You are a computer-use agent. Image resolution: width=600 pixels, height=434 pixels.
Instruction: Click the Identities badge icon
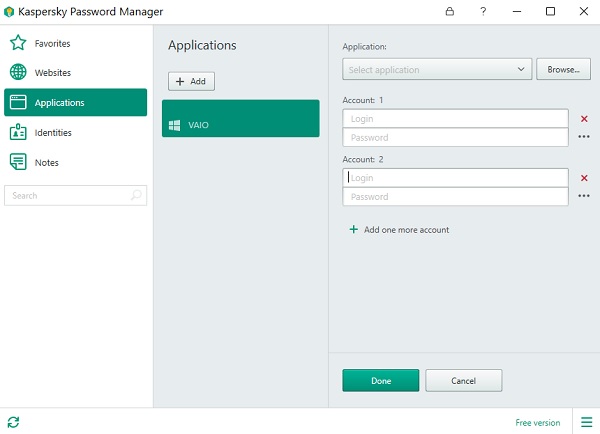pos(18,132)
